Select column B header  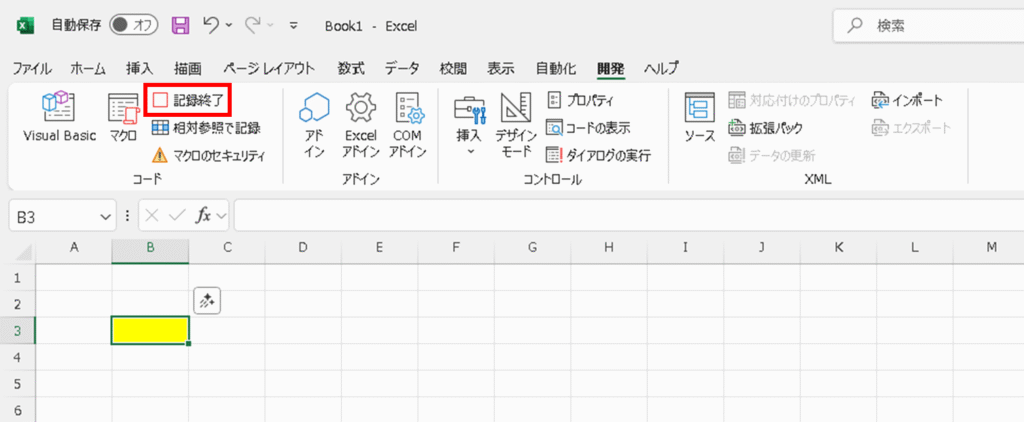(150, 248)
